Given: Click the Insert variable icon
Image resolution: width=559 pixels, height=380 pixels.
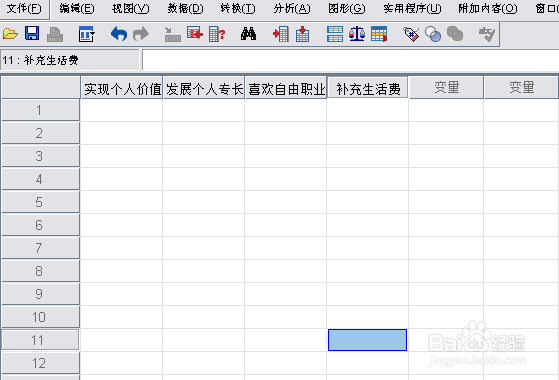Looking at the screenshot, I should pyautogui.click(x=302, y=34).
